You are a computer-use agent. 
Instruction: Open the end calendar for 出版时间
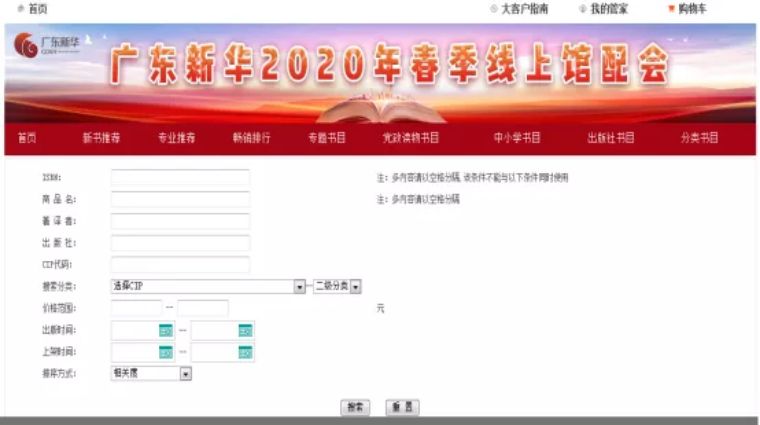[245, 331]
